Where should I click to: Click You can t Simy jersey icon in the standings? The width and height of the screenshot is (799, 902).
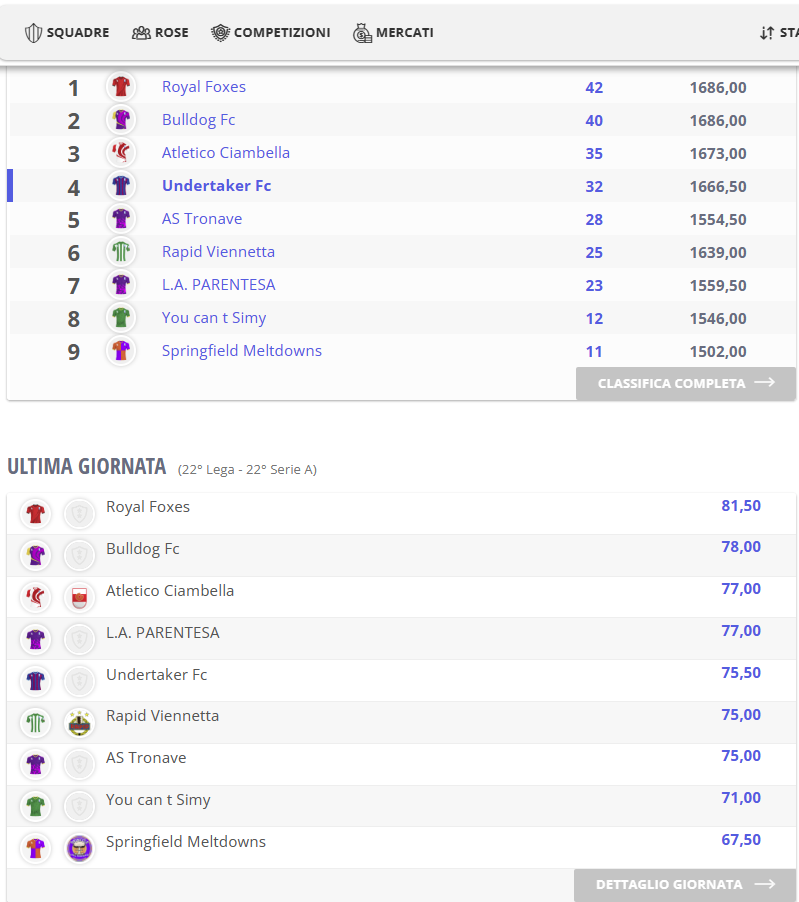click(121, 318)
